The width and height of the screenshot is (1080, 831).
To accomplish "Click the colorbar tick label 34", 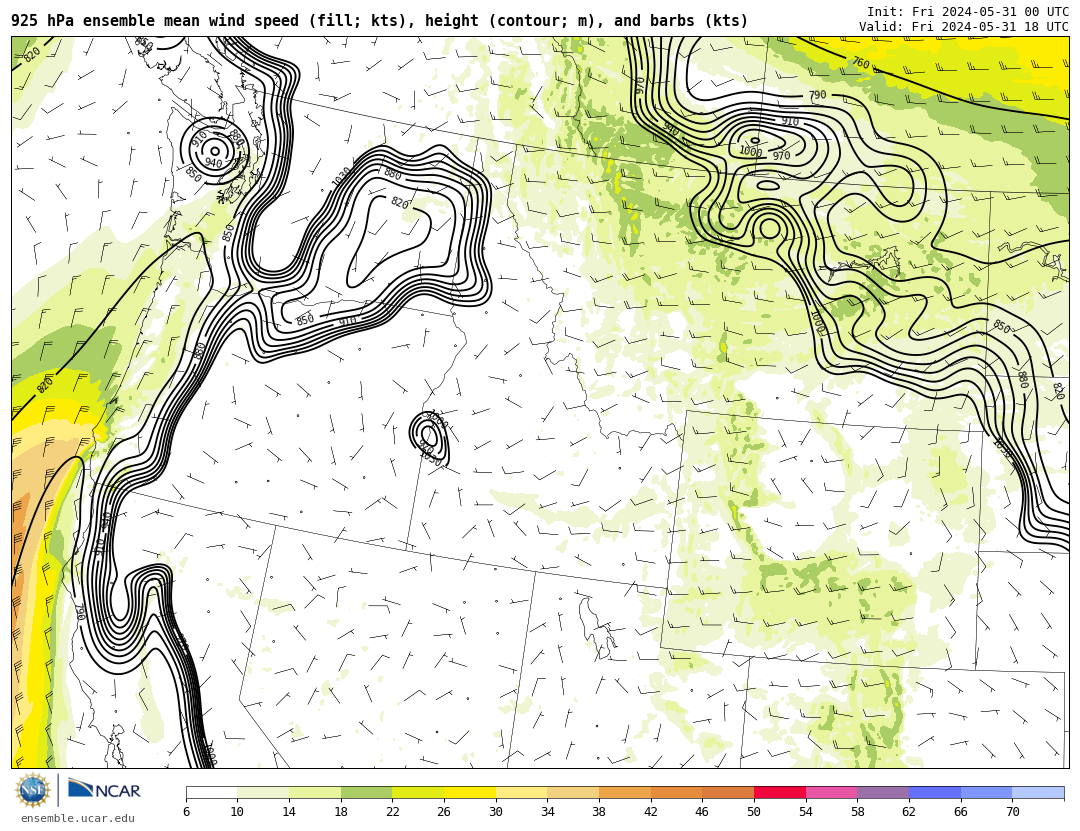I will pos(547,812).
